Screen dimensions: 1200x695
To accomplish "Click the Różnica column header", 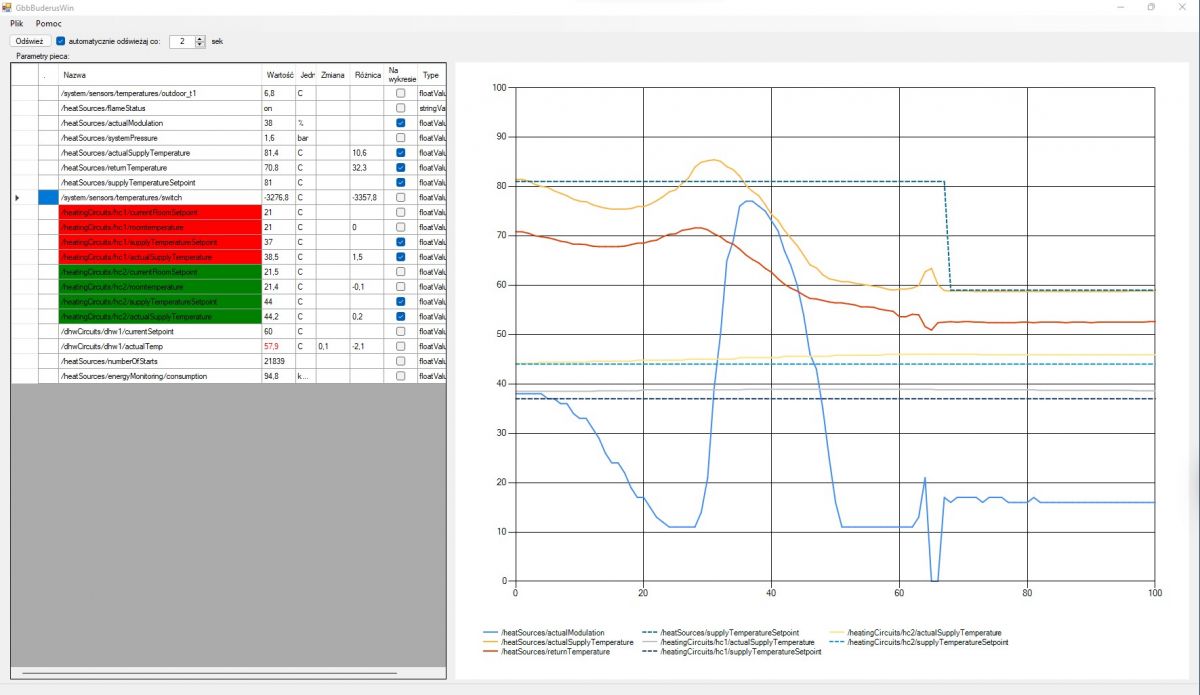I will tap(368, 75).
